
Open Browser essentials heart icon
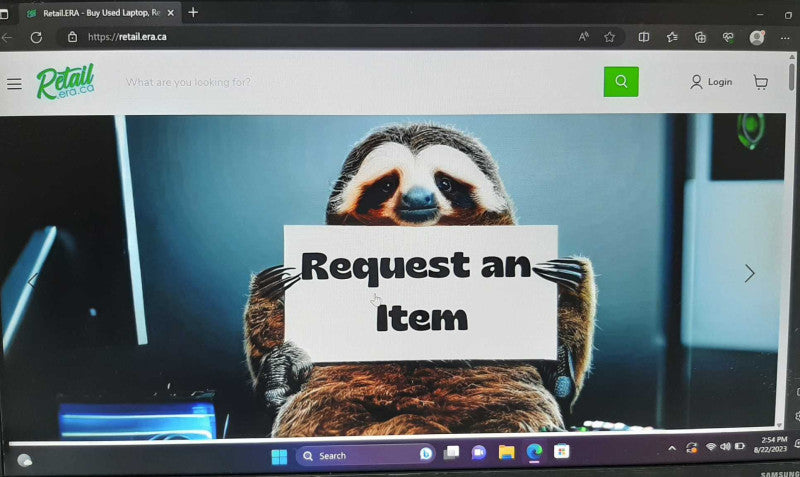point(728,37)
